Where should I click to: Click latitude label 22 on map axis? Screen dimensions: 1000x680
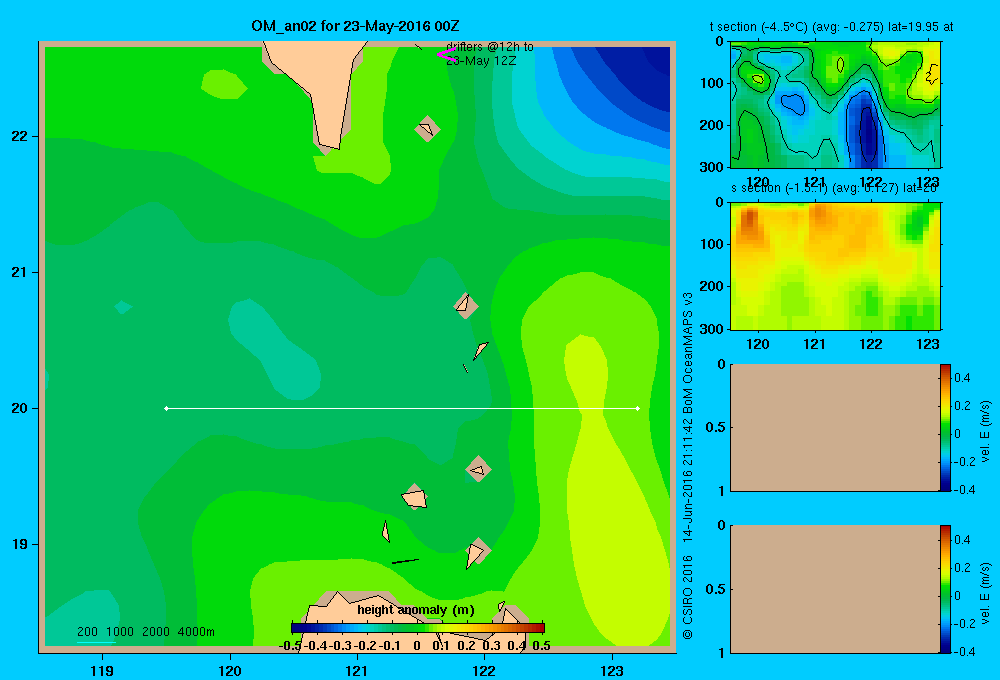pos(20,136)
